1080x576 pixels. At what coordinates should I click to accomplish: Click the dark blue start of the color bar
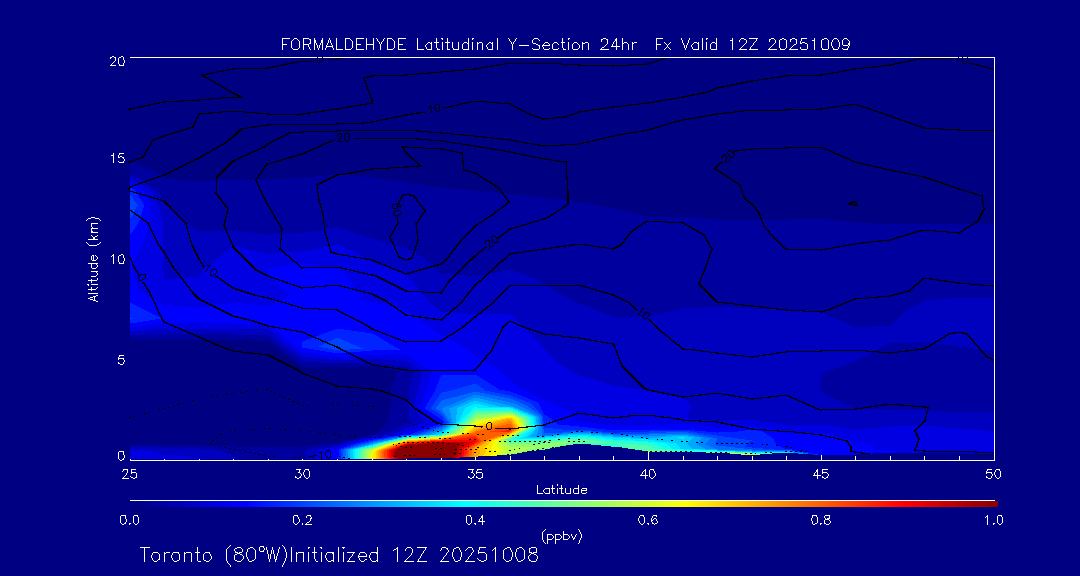140,503
